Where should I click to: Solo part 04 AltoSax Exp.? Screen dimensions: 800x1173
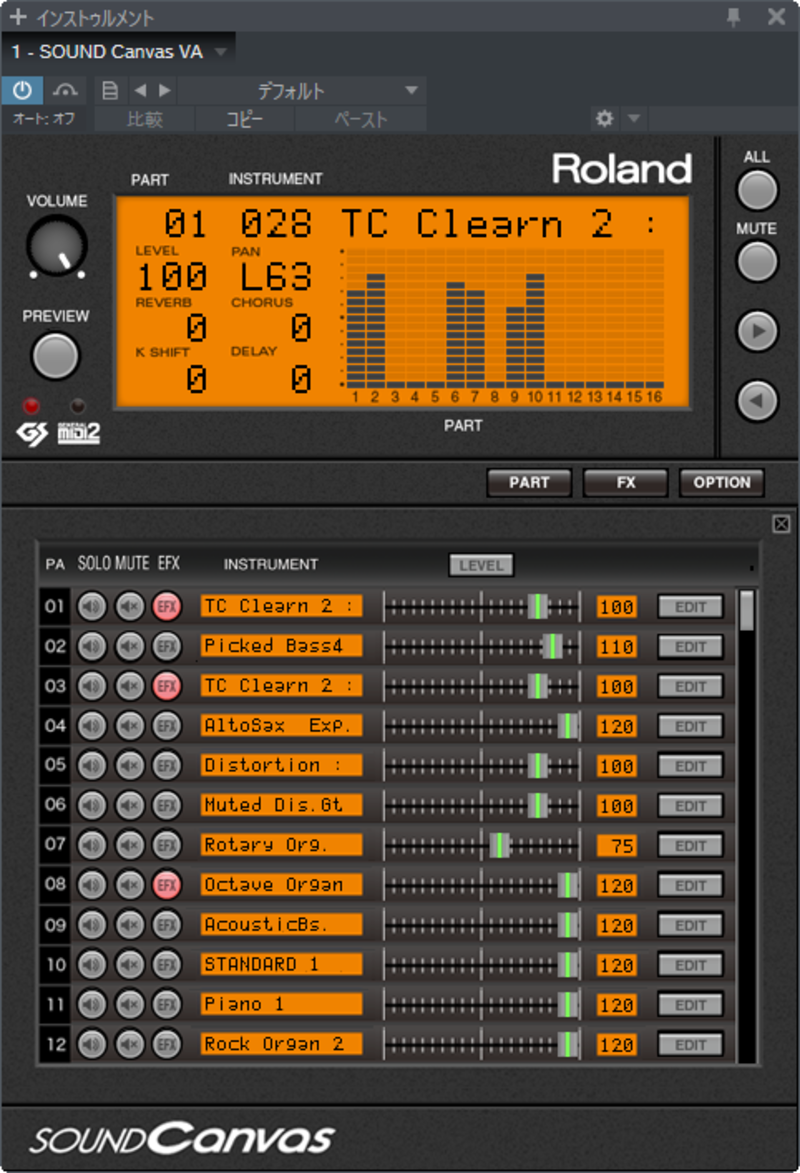pyautogui.click(x=92, y=726)
